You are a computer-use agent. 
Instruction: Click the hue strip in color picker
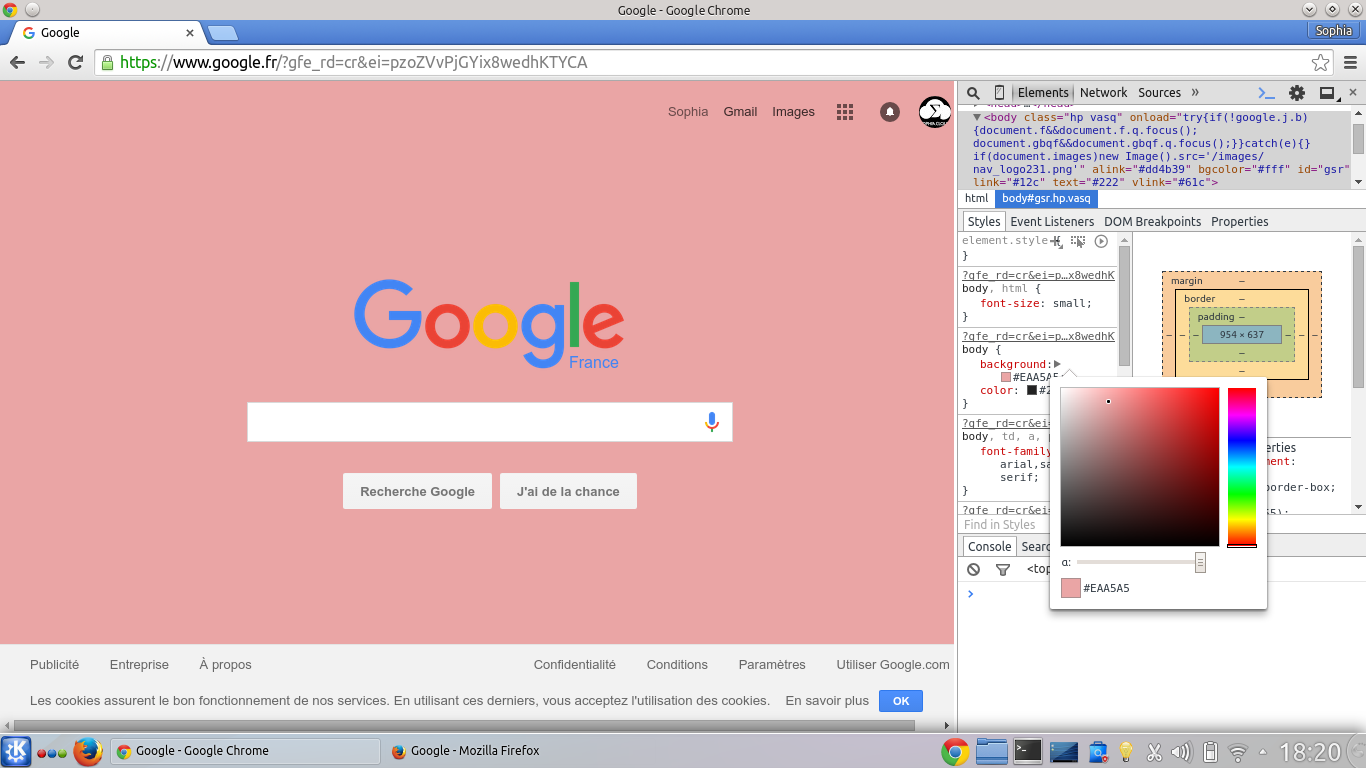[1242, 466]
